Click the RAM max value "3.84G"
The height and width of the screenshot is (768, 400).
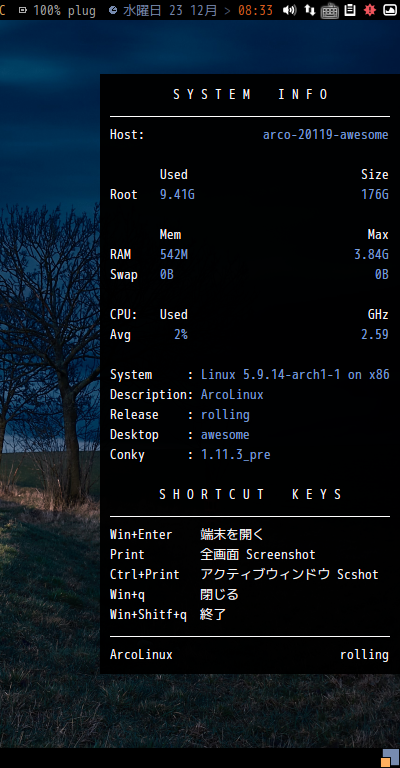tap(372, 255)
